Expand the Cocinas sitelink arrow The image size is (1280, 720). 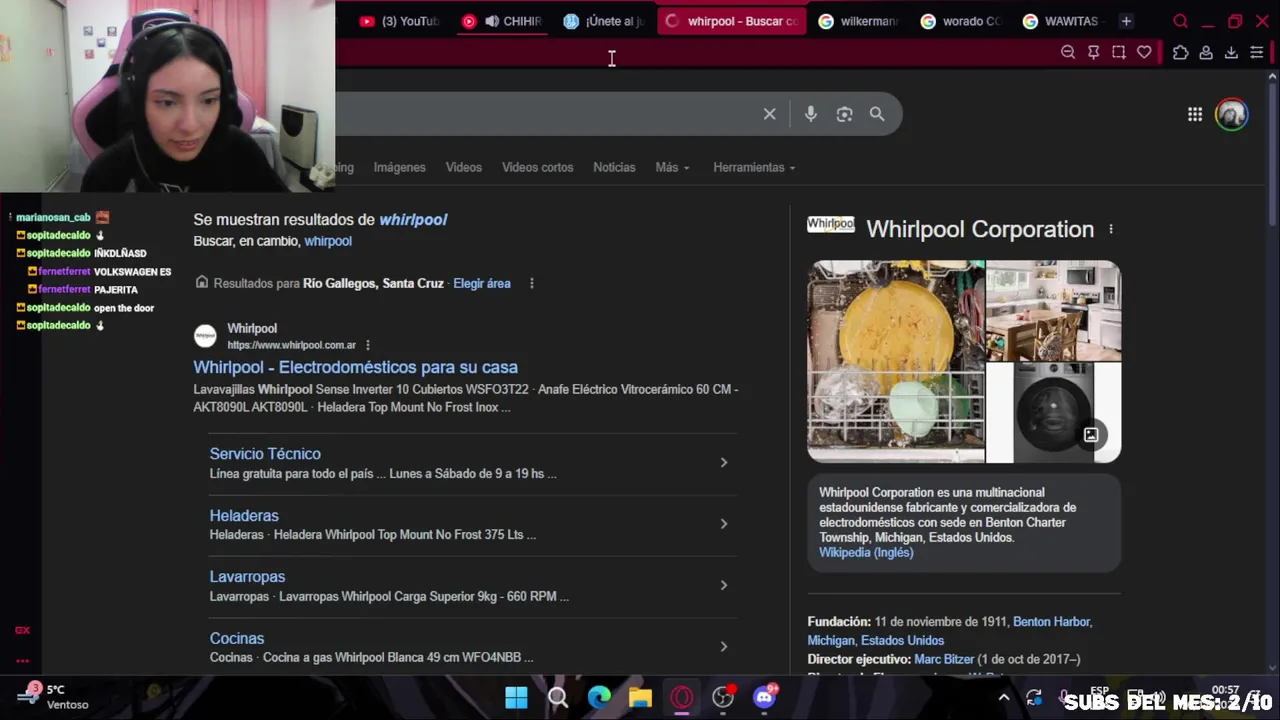point(723,647)
